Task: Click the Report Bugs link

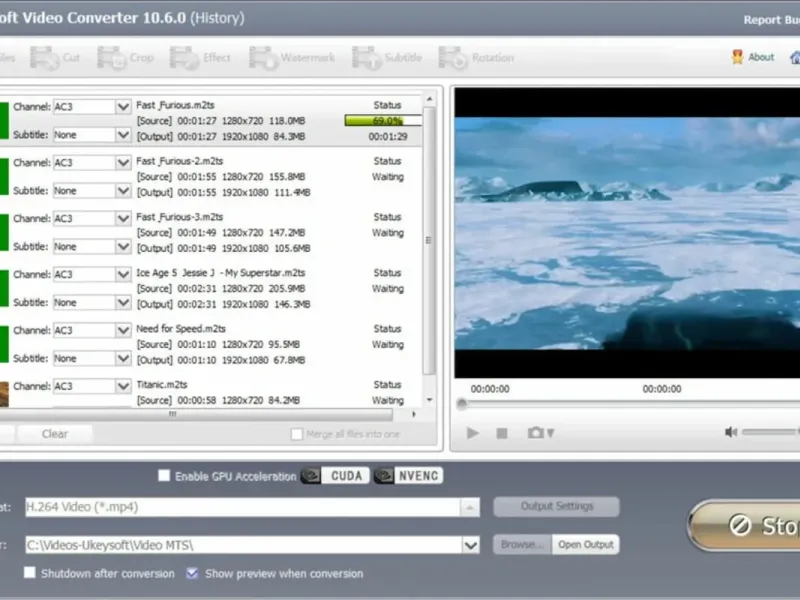Action: pyautogui.click(x=771, y=19)
